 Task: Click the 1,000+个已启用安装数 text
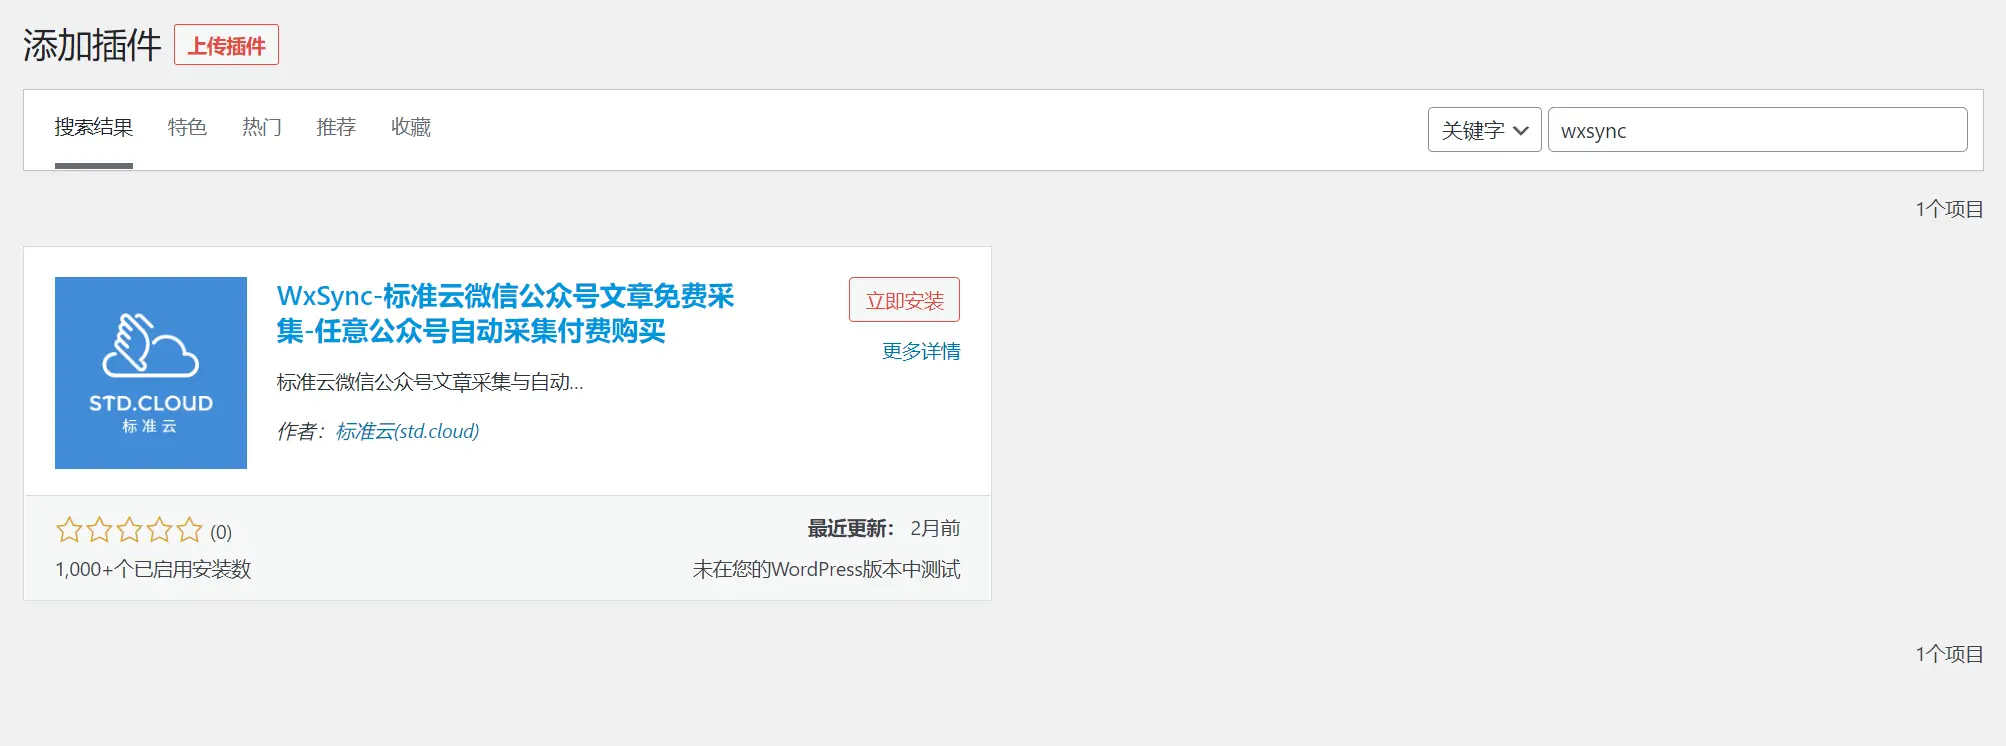click(x=153, y=569)
